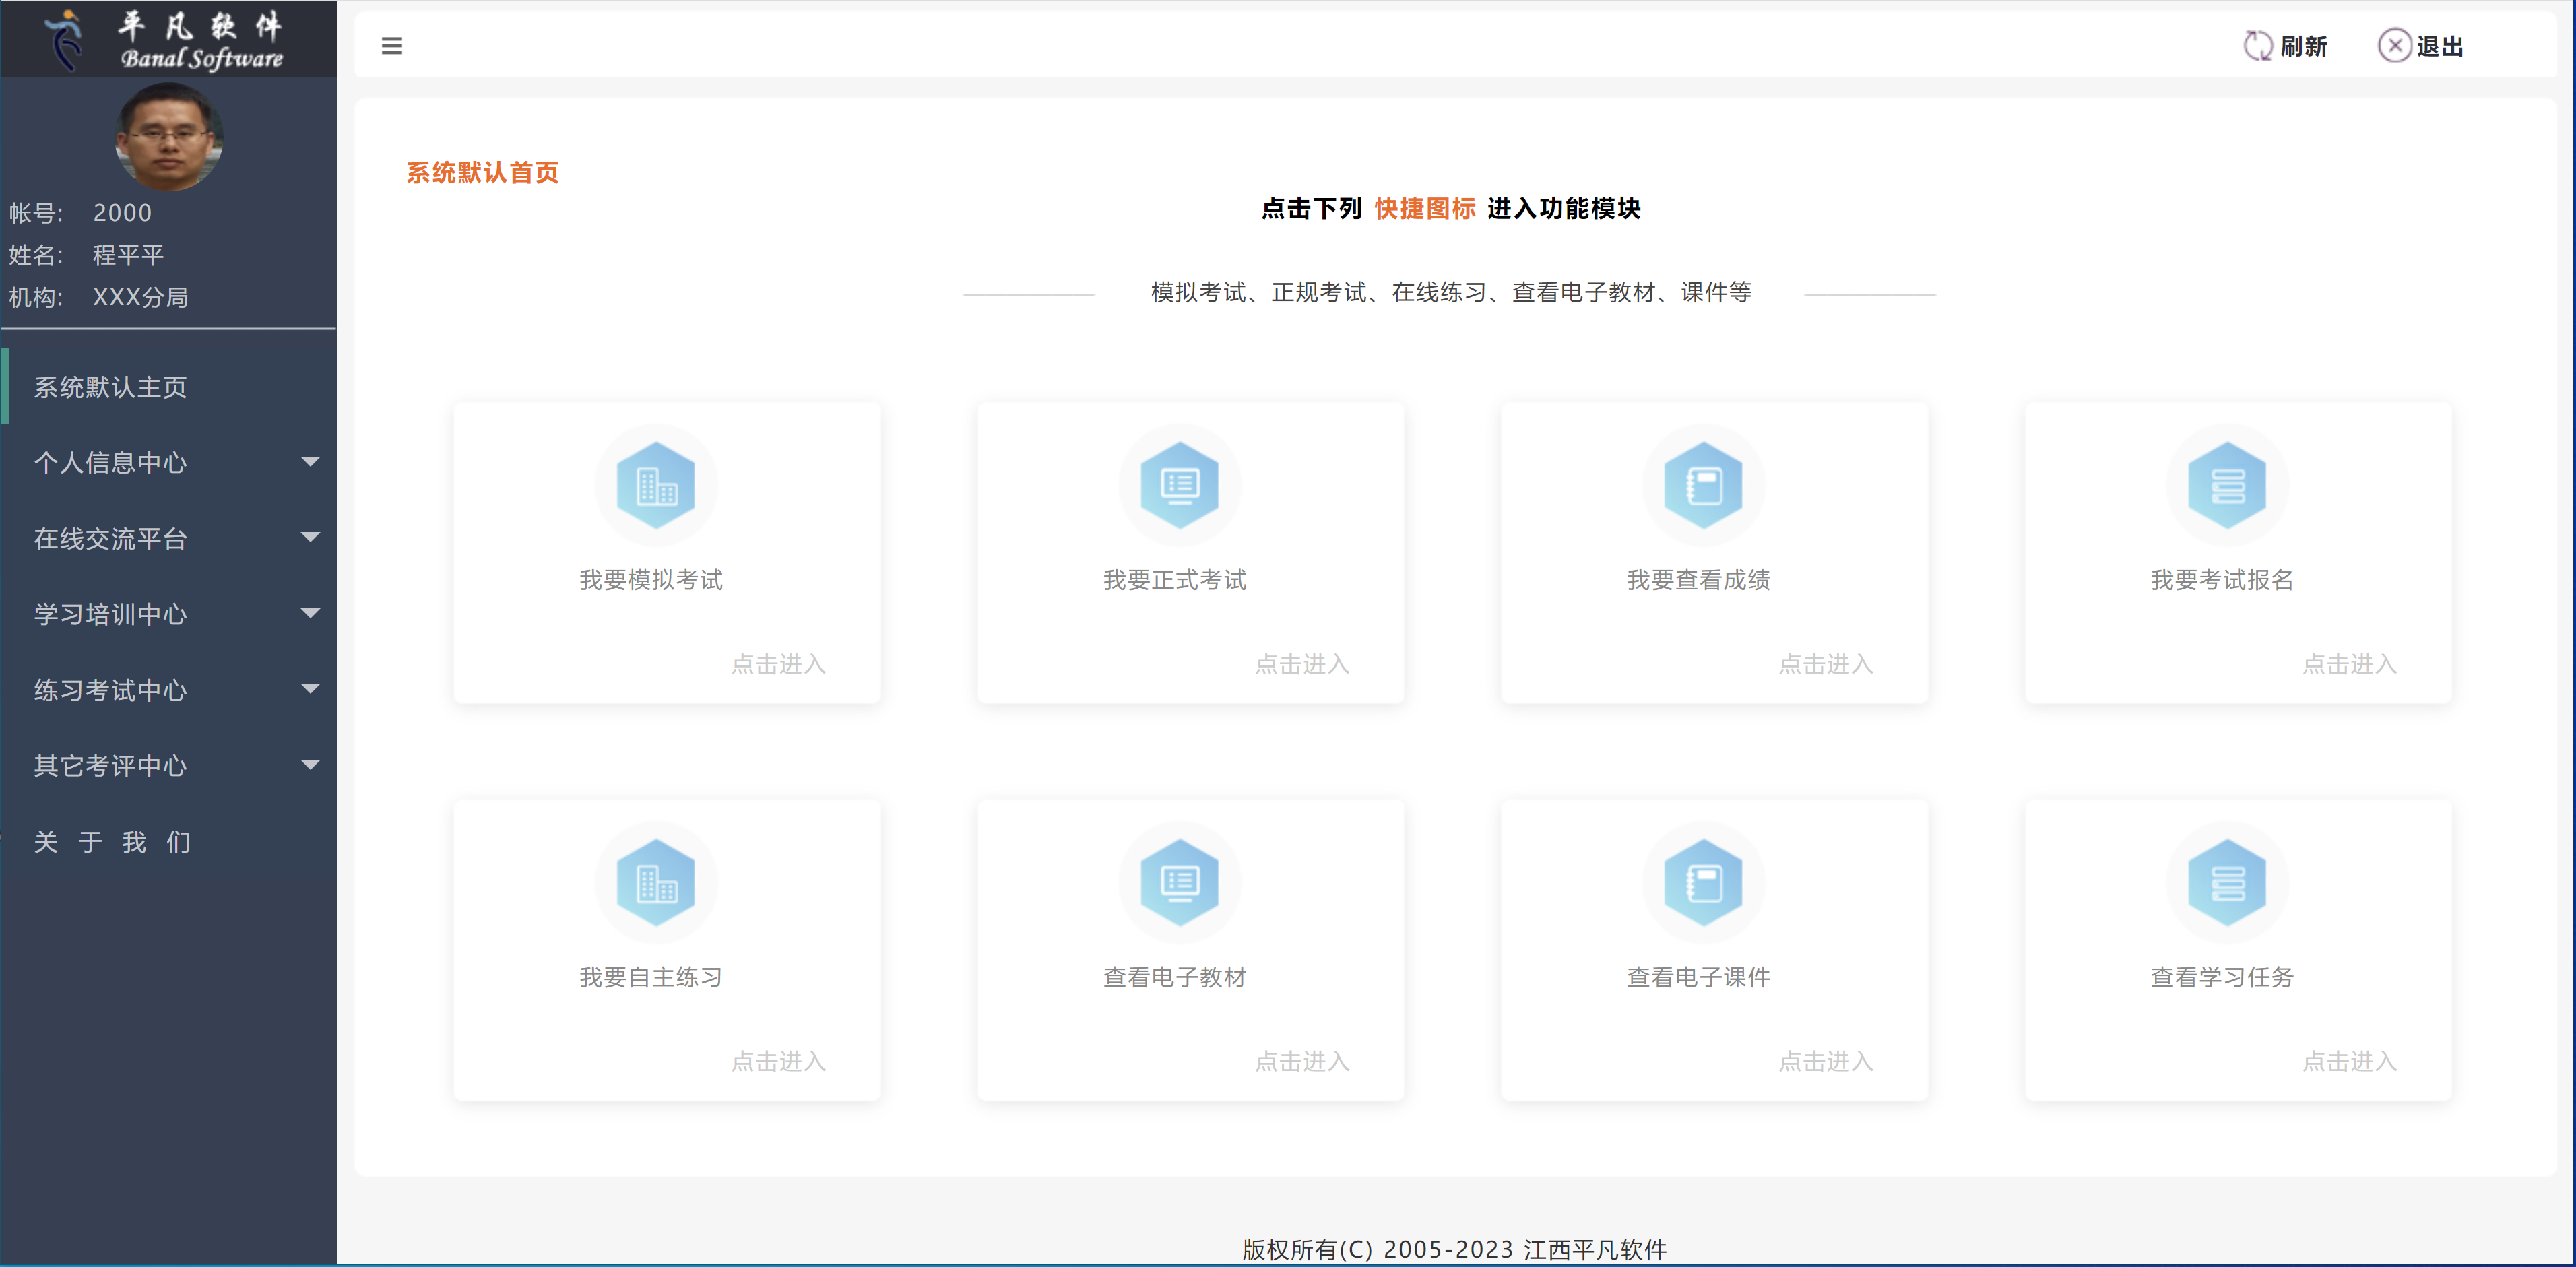The height and width of the screenshot is (1267, 2576).
Task: Click the 我要自主练习 card title
Action: pyautogui.click(x=651, y=977)
